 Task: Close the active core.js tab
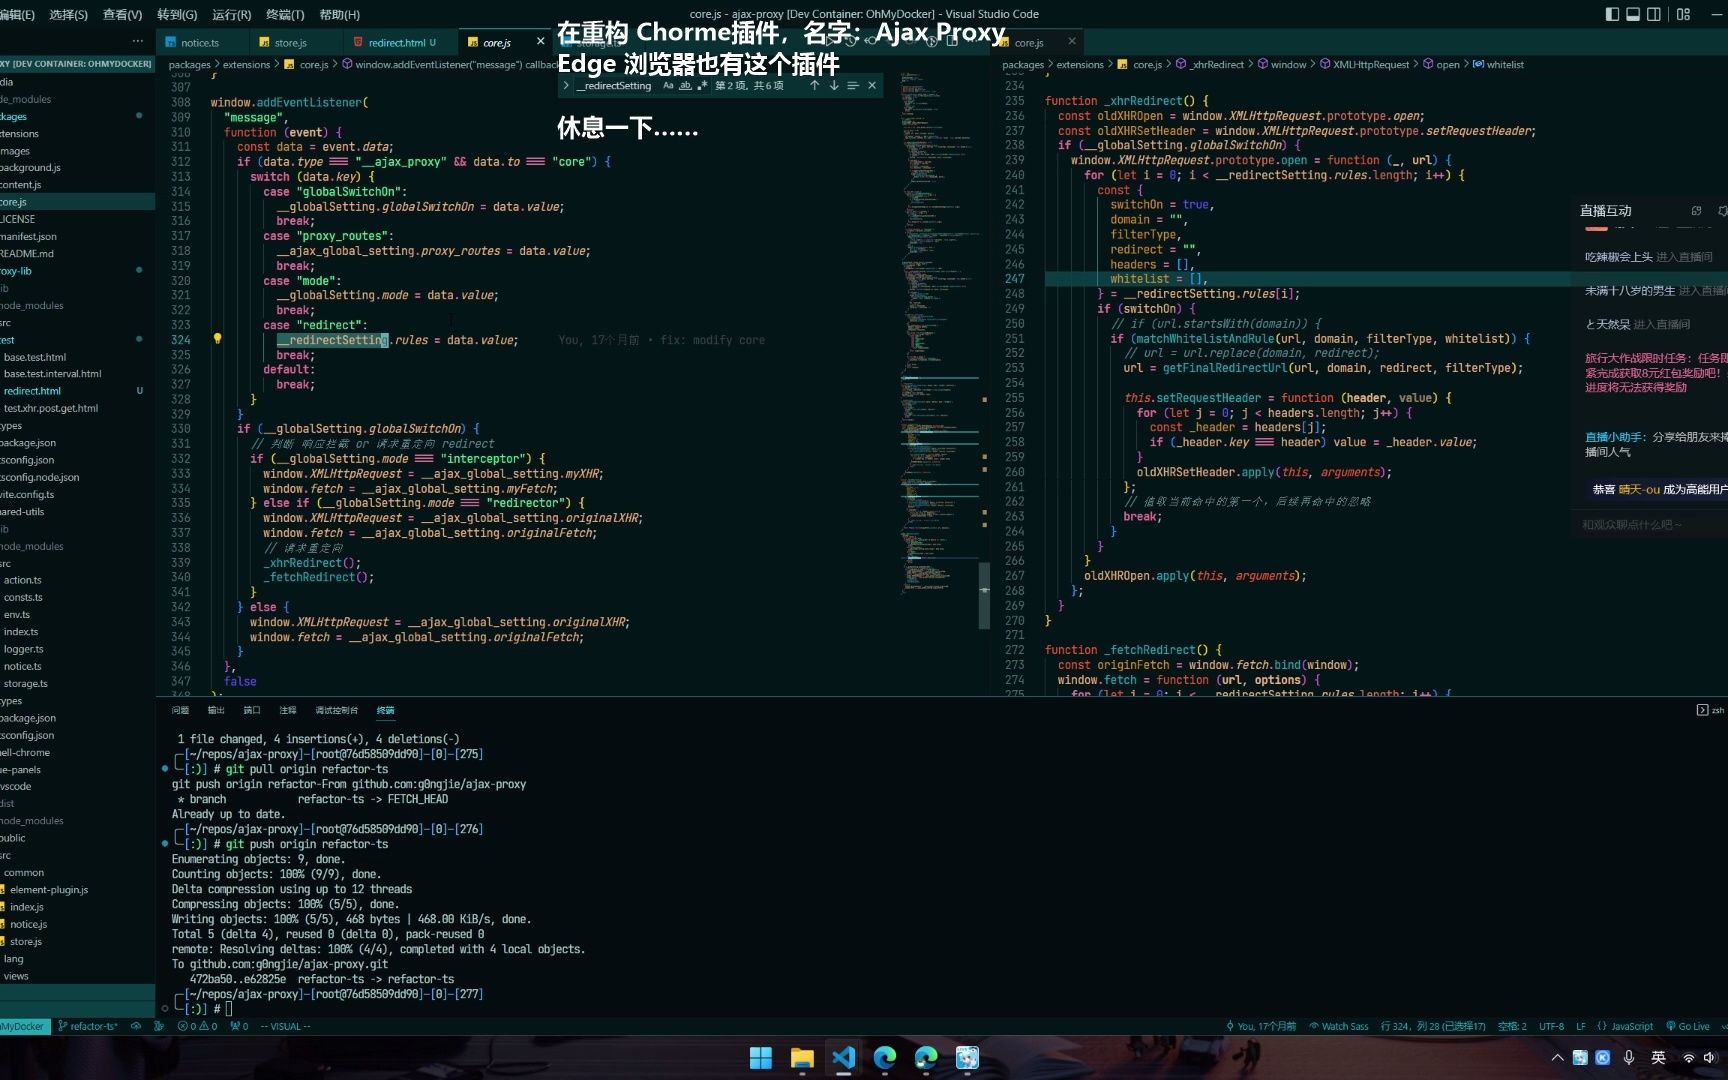(x=541, y=42)
